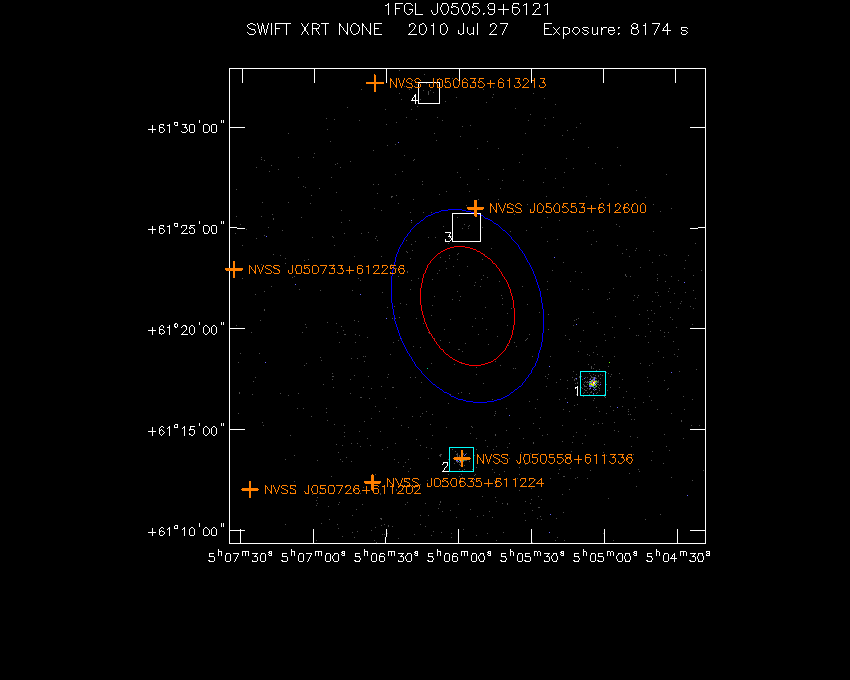Click the 5h05m00s right ascension label
The height and width of the screenshot is (680, 850).
[x=605, y=557]
